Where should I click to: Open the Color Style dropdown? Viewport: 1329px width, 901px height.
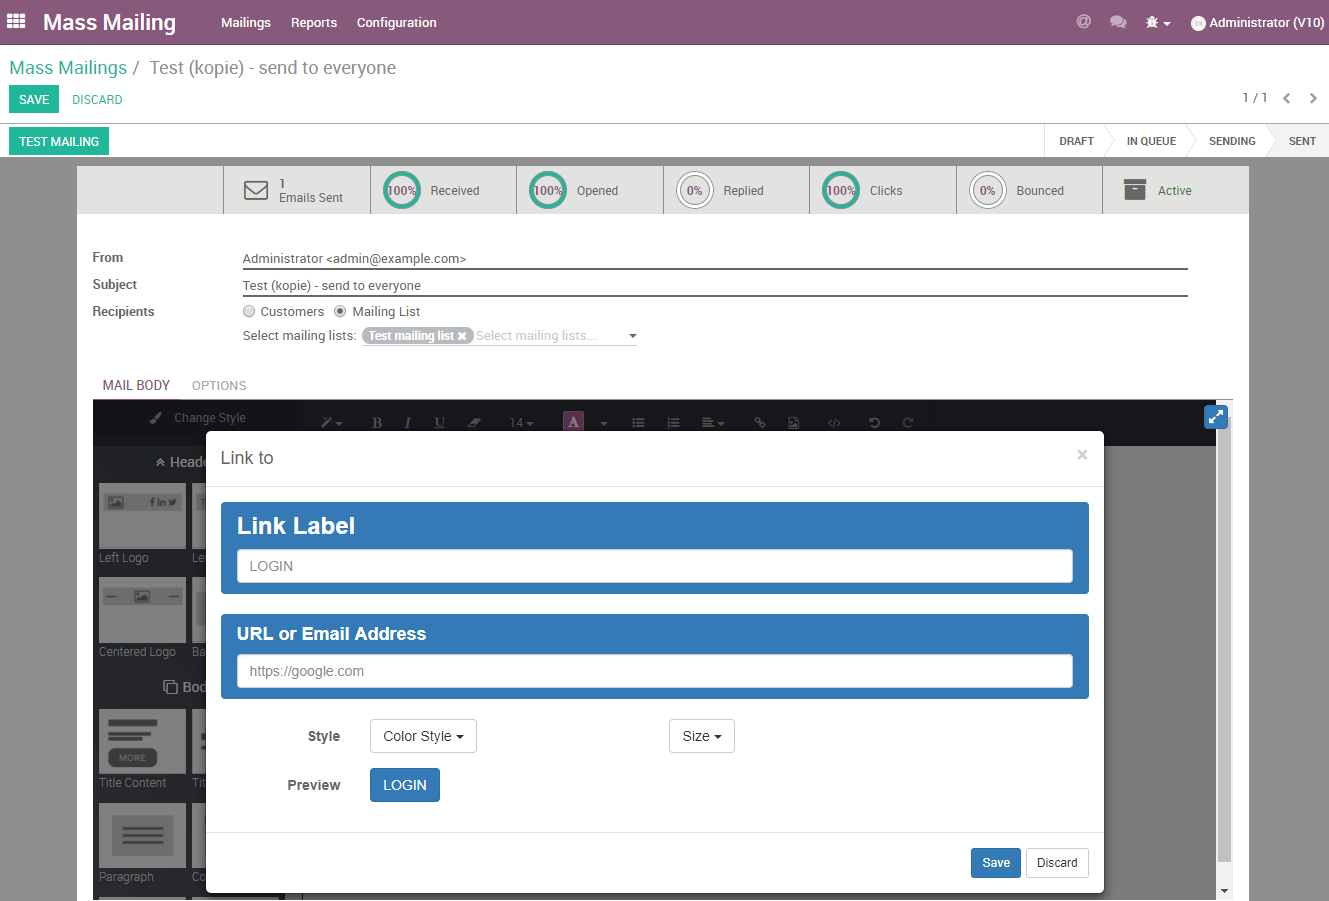(423, 735)
